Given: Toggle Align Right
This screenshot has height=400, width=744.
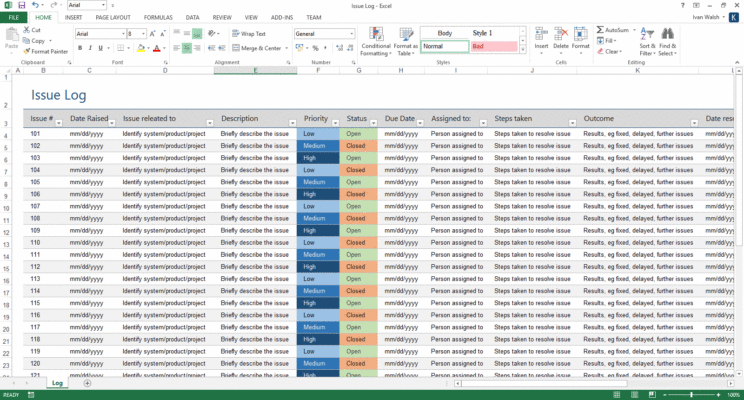Looking at the screenshot, I should pos(197,48).
